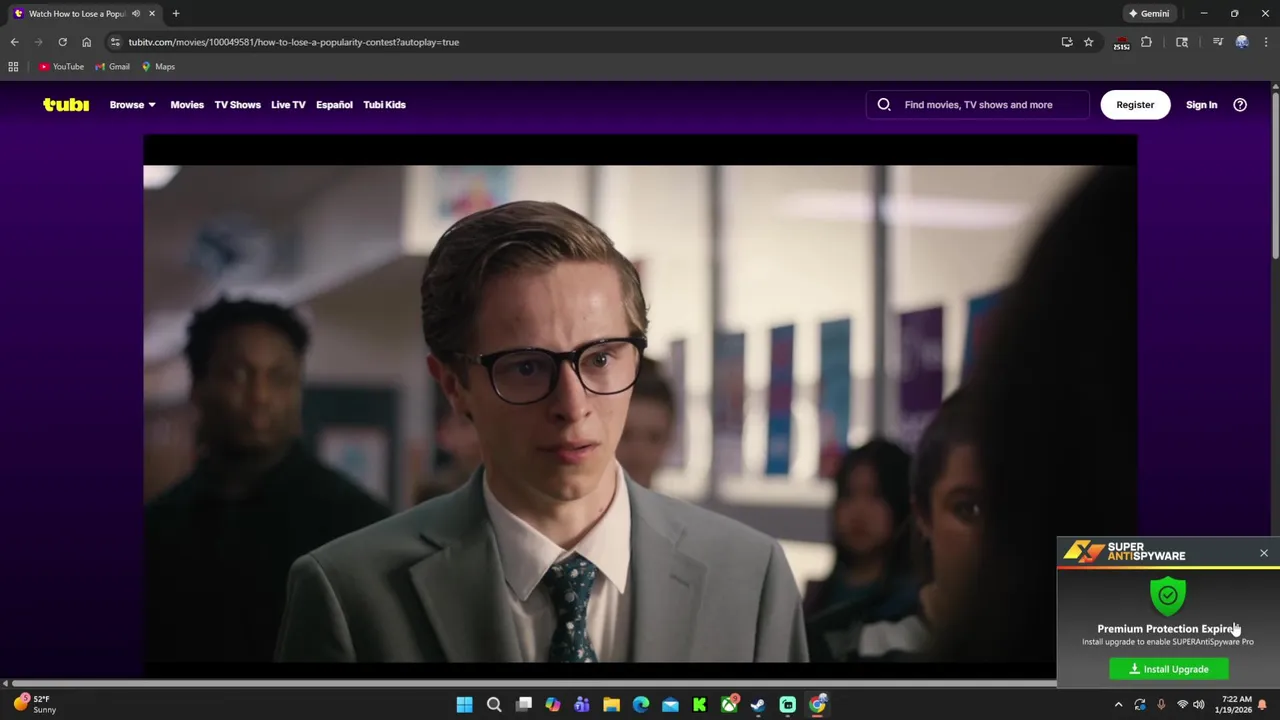
Task: Go to the Movies section
Action: pyautogui.click(x=187, y=104)
